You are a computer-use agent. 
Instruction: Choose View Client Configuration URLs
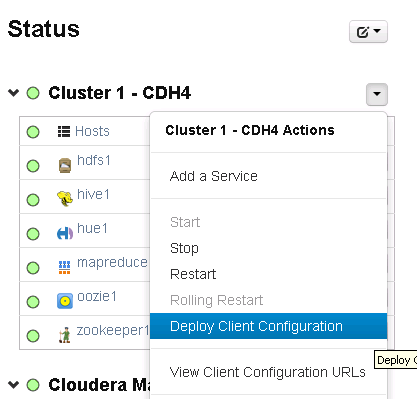(x=268, y=372)
